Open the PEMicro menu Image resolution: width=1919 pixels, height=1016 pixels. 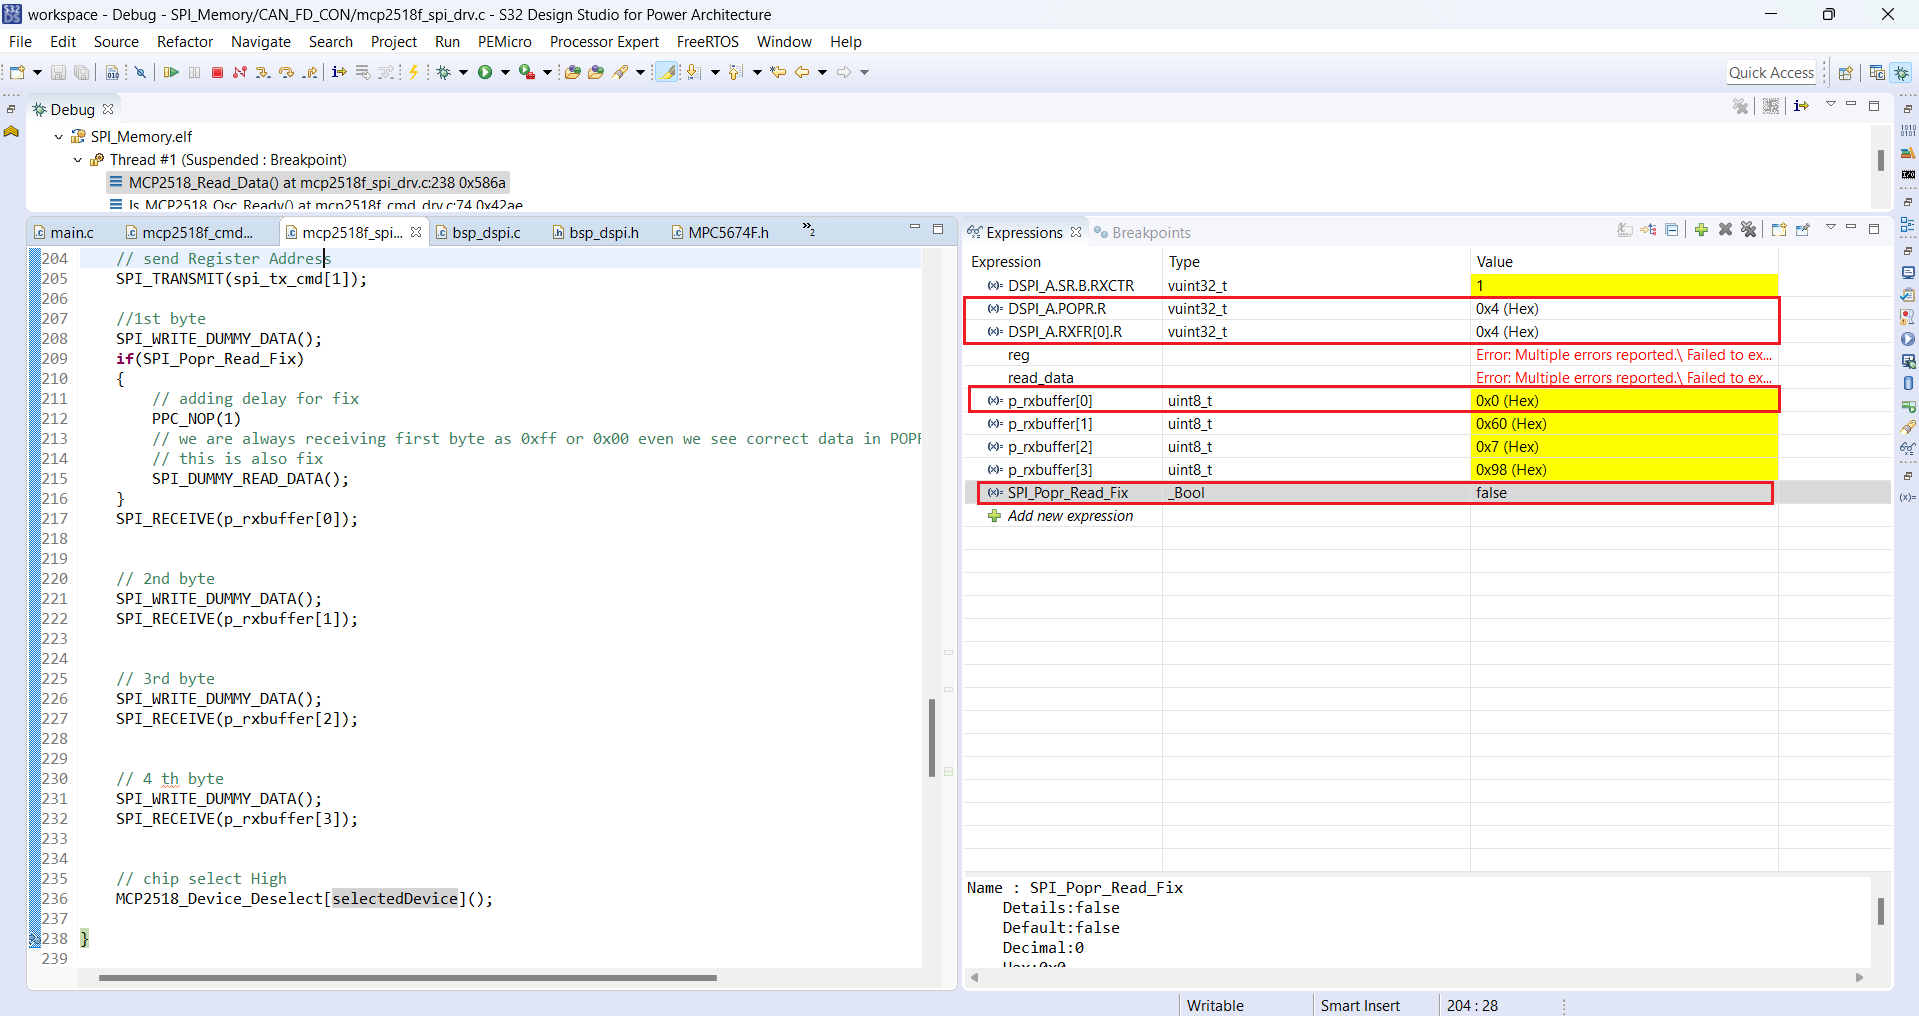(504, 41)
